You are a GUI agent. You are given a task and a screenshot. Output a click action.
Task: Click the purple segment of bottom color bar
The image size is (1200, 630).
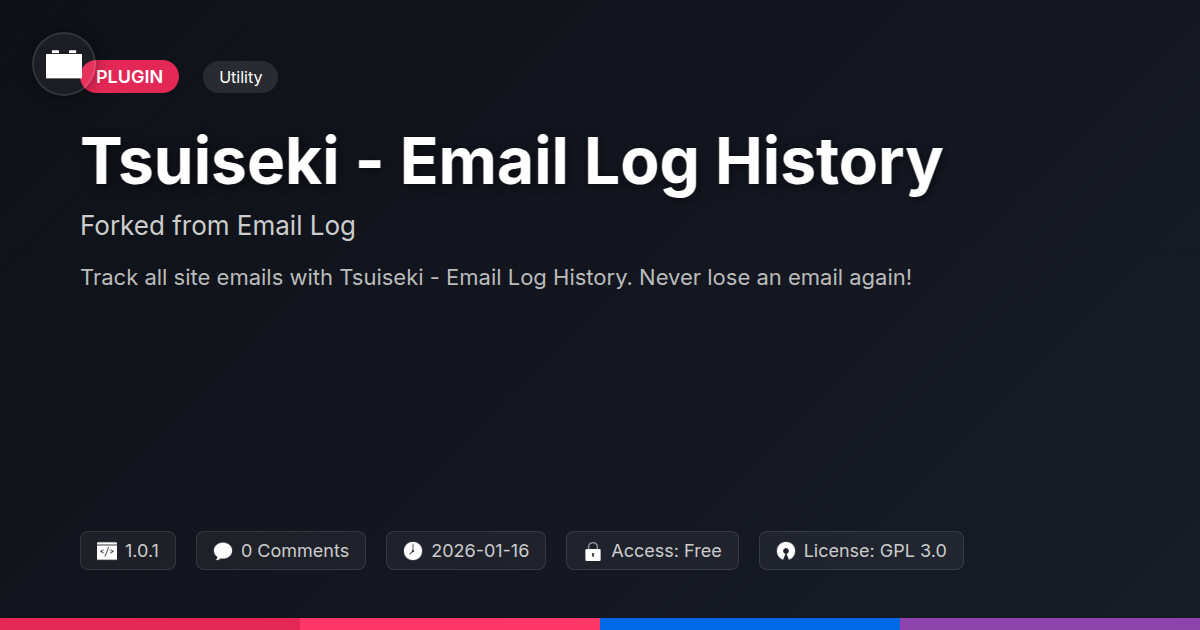(x=1050, y=624)
